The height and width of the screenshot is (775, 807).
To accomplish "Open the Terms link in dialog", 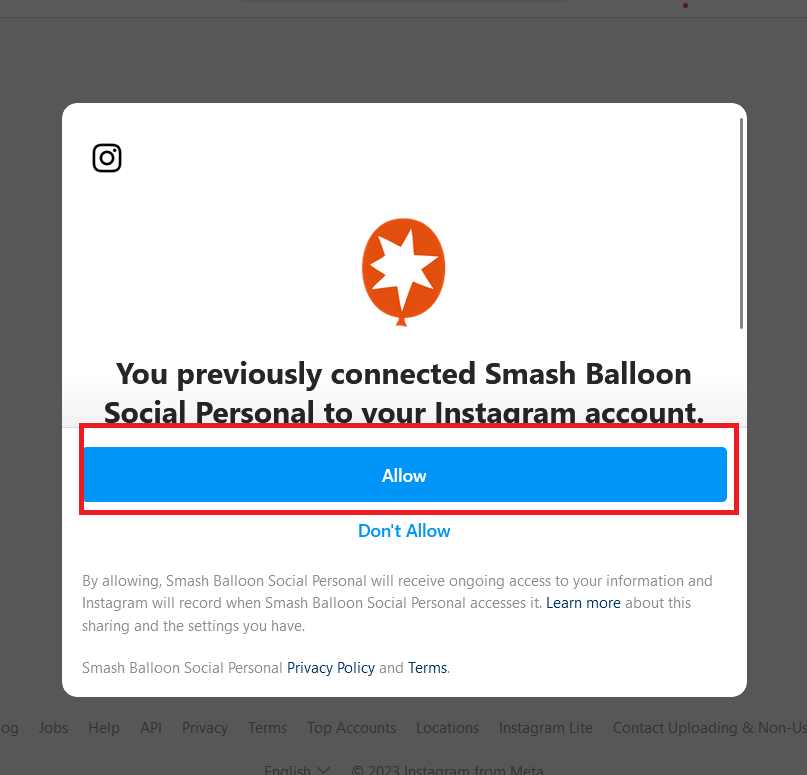I will tap(427, 667).
